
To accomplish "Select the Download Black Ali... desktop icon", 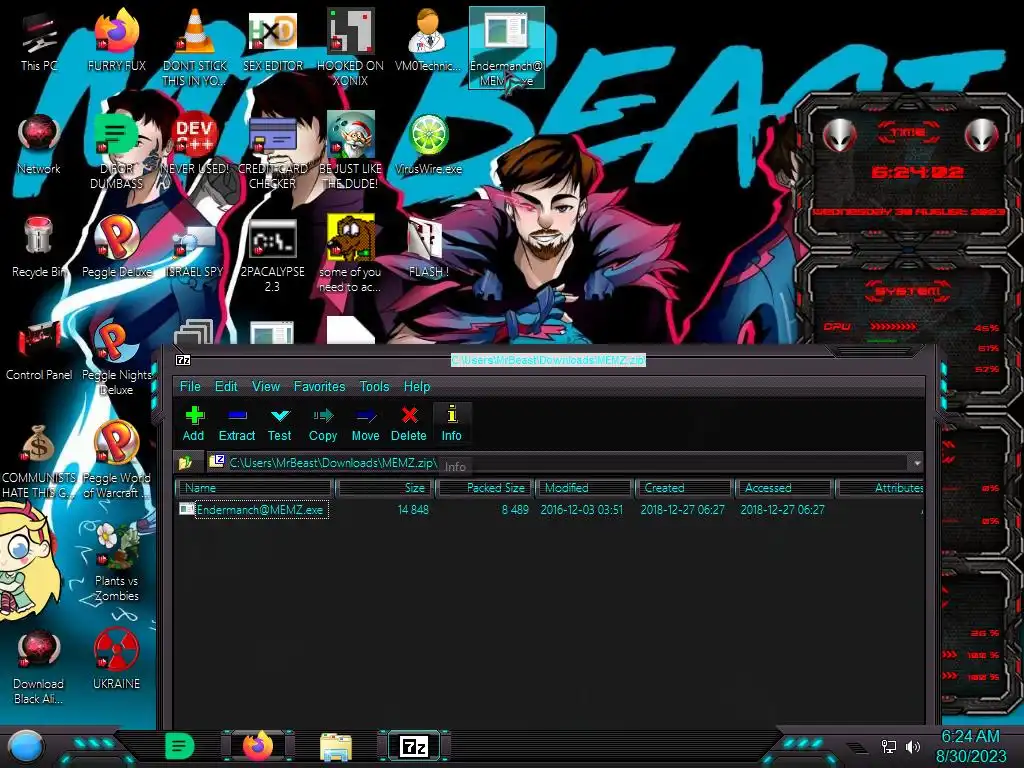I will pyautogui.click(x=39, y=666).
